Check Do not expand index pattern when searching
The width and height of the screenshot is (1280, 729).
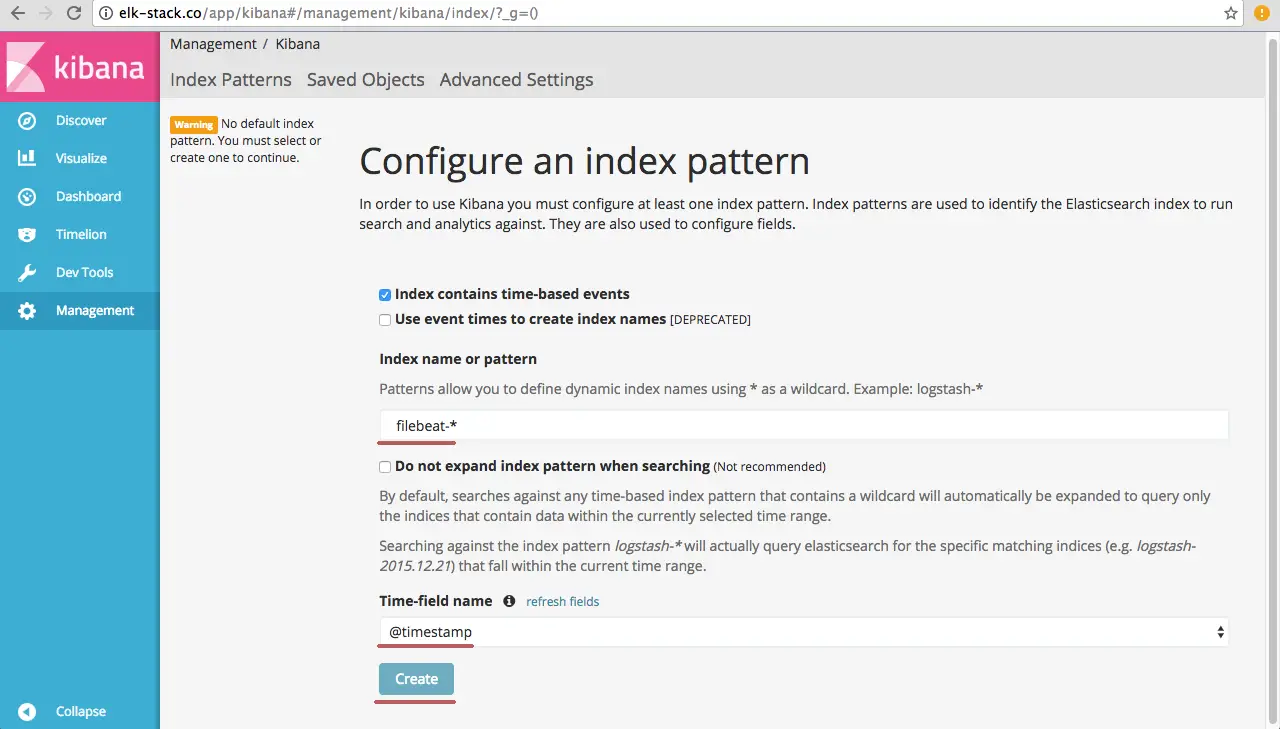coord(385,467)
